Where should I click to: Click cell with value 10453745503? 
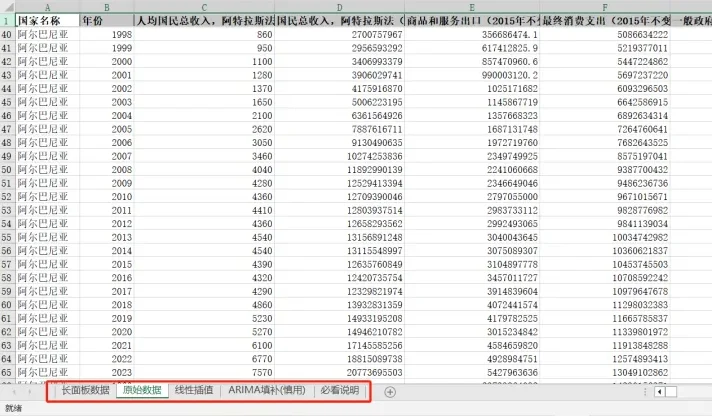click(605, 264)
